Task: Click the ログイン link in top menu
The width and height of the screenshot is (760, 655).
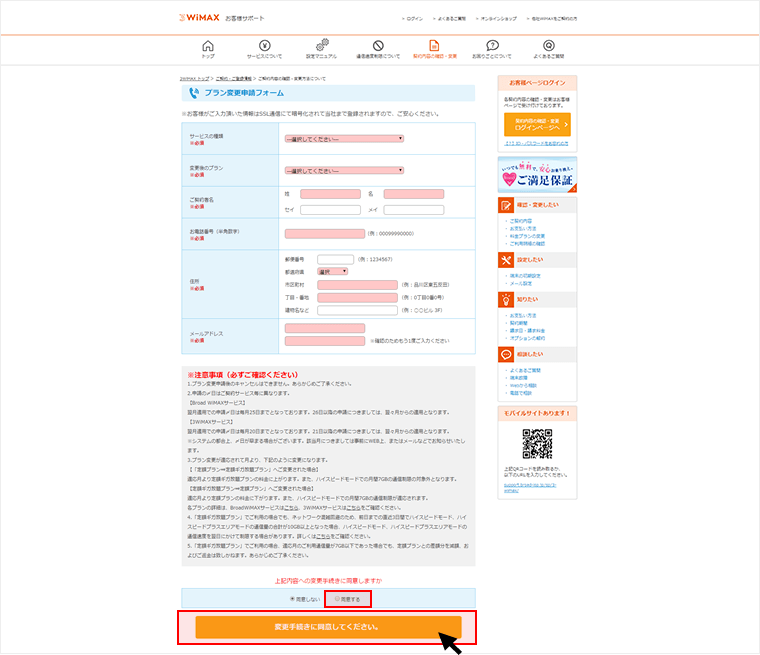Action: (x=414, y=18)
